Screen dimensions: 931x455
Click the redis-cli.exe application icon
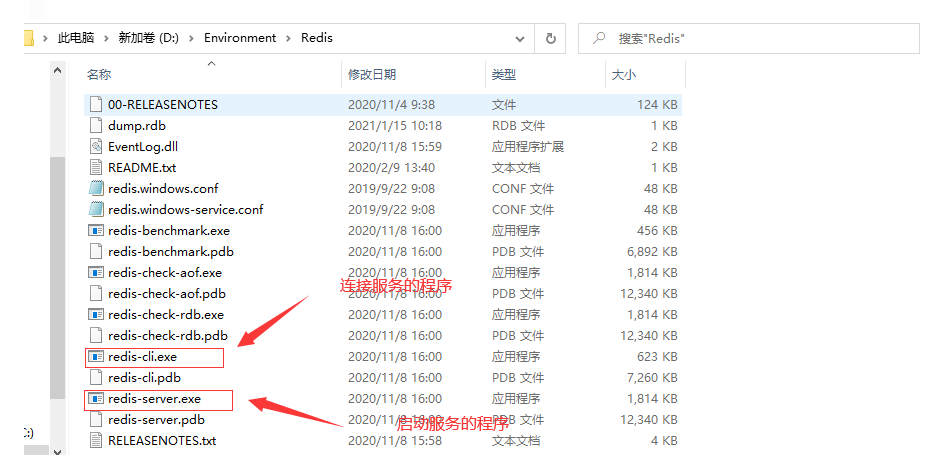(x=96, y=356)
